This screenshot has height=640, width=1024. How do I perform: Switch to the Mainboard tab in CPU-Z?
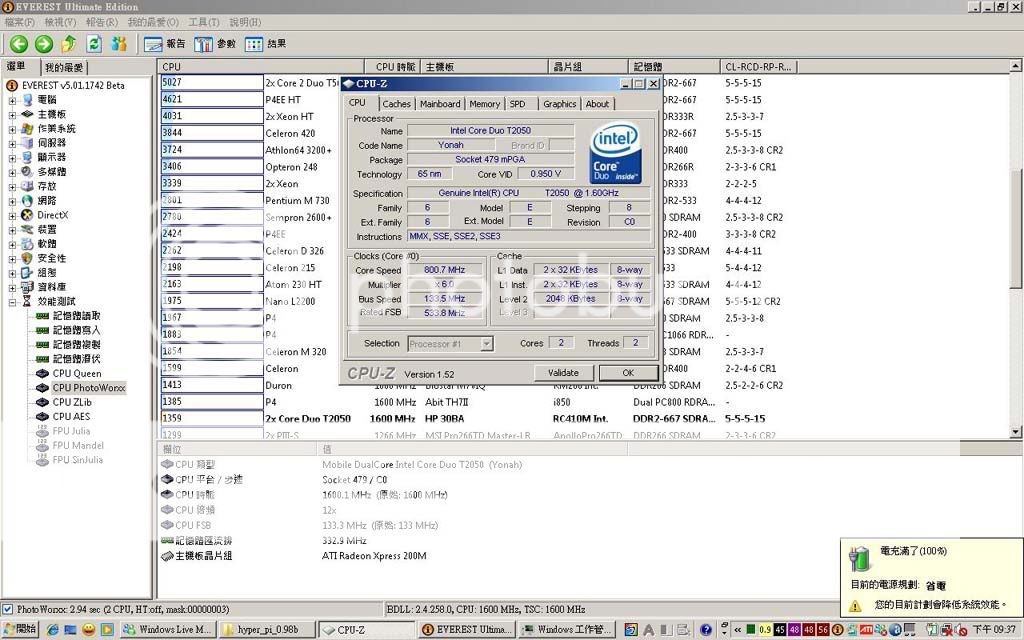(x=440, y=104)
